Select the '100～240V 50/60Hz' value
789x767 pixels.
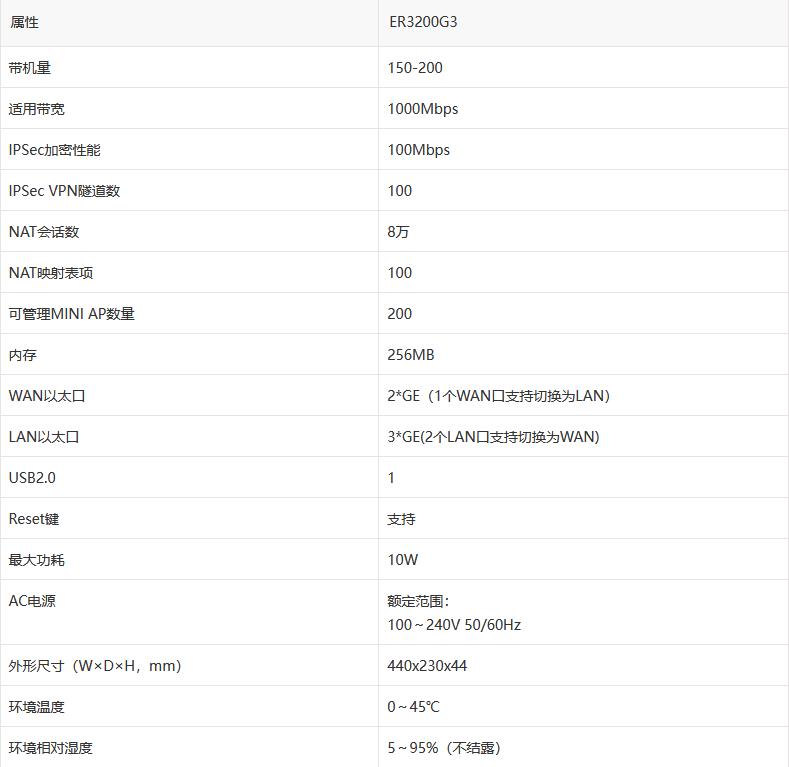pyautogui.click(x=454, y=625)
